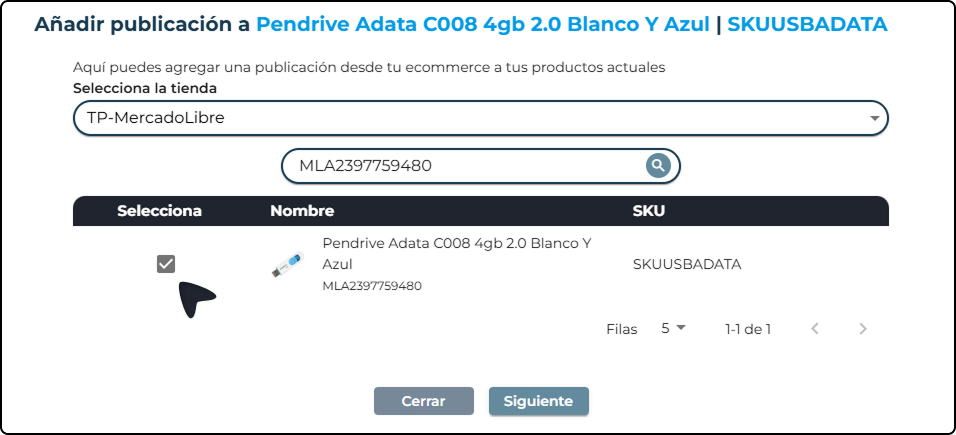Go to previous page chevron
The image size is (956, 435).
[x=815, y=328]
